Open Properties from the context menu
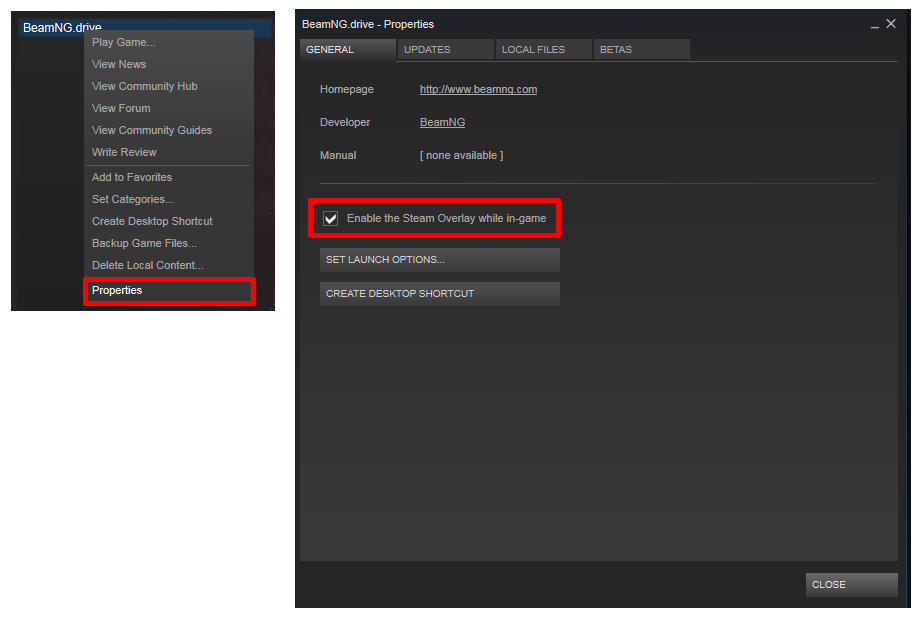 [x=169, y=290]
